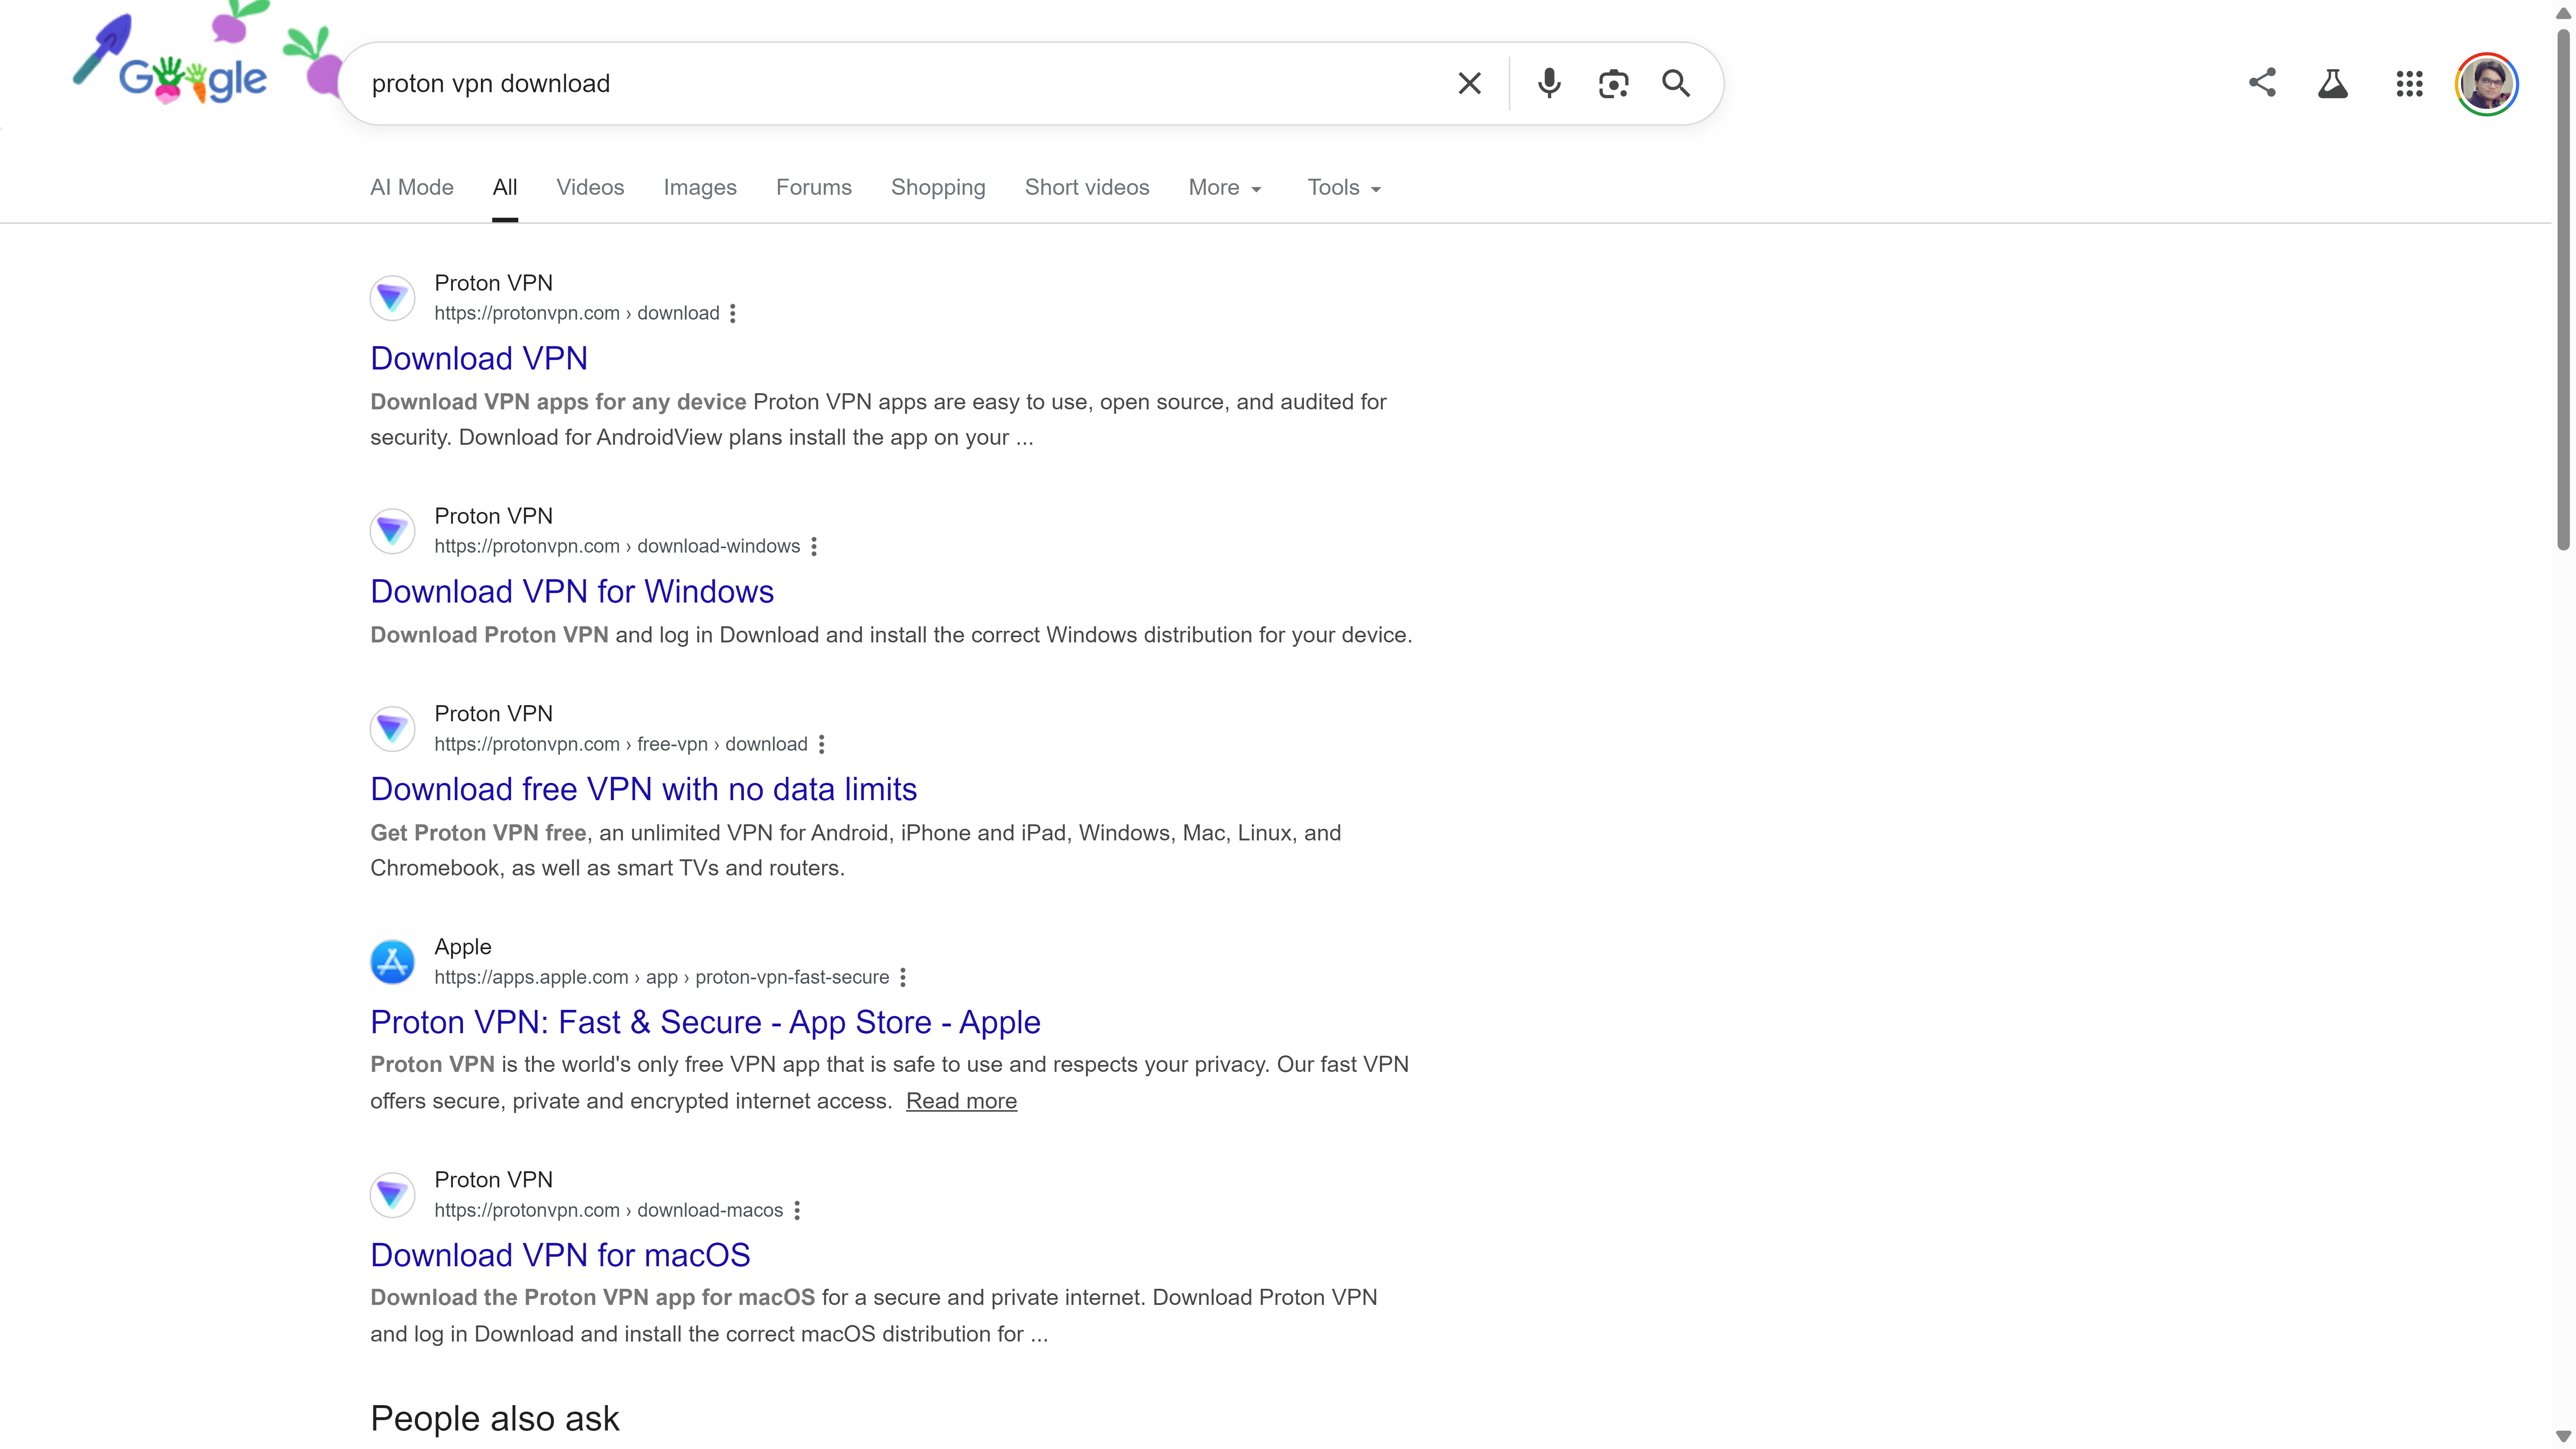Click the Proton VPN favicon beside the free VPN result
2576x1449 pixels.
tap(392, 729)
